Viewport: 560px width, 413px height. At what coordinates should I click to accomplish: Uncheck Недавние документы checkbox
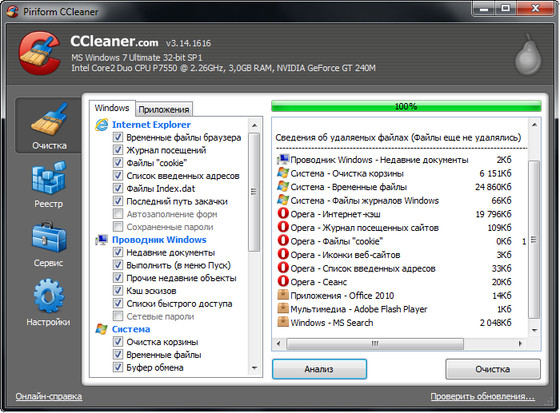[118, 252]
